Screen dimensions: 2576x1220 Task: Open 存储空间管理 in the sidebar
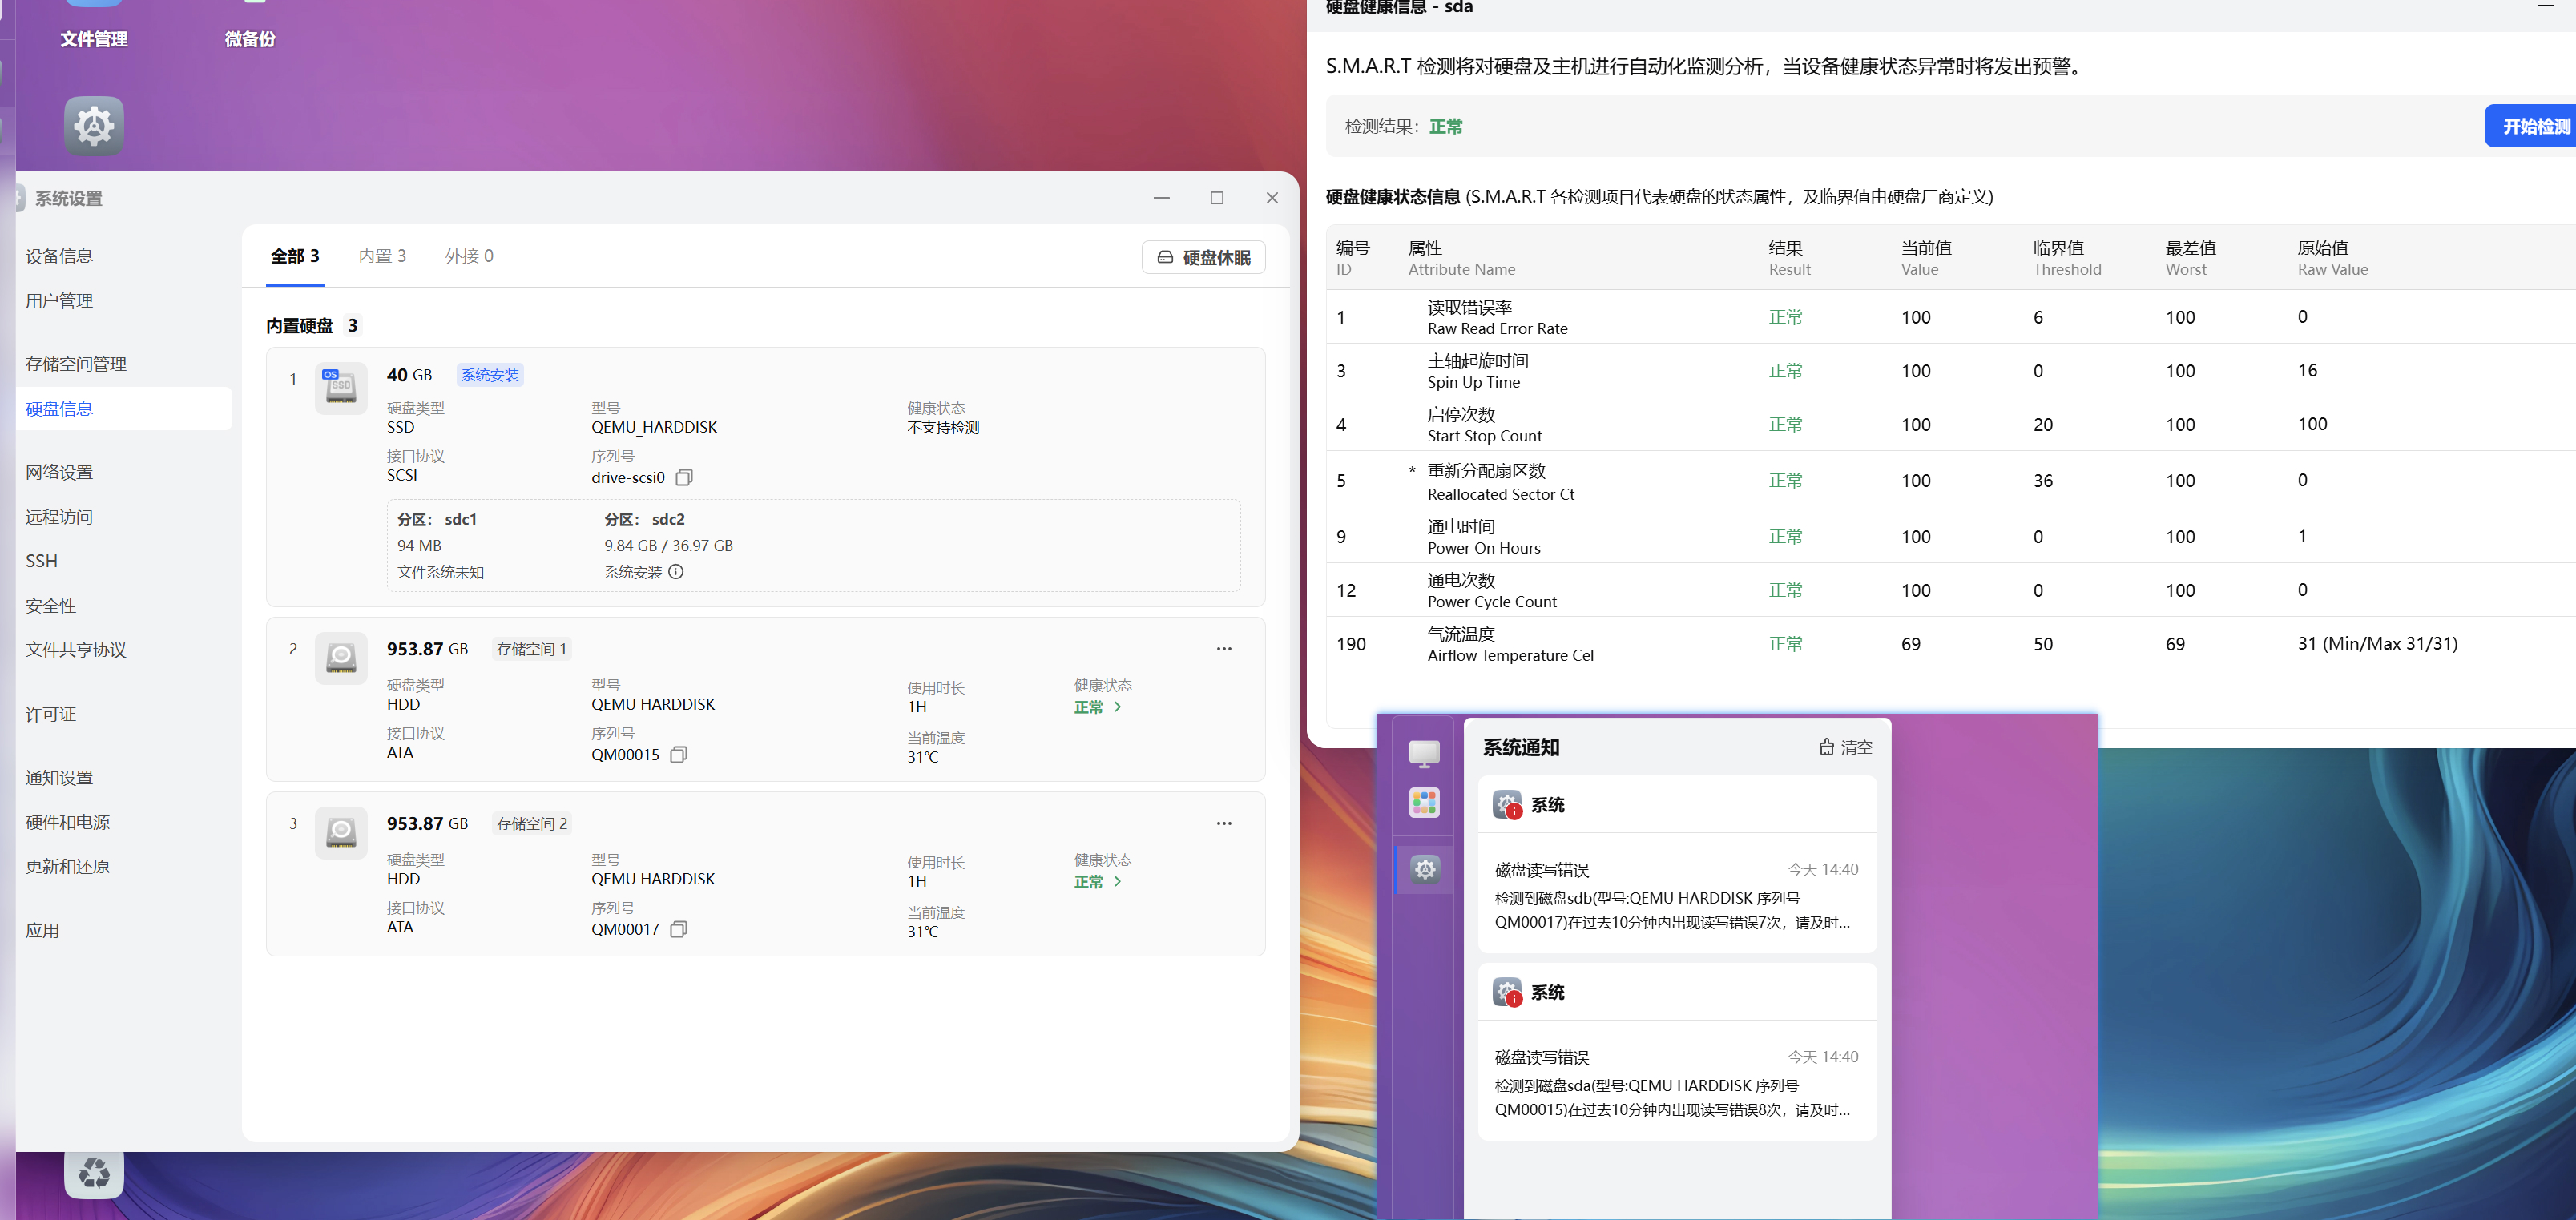pyautogui.click(x=76, y=364)
